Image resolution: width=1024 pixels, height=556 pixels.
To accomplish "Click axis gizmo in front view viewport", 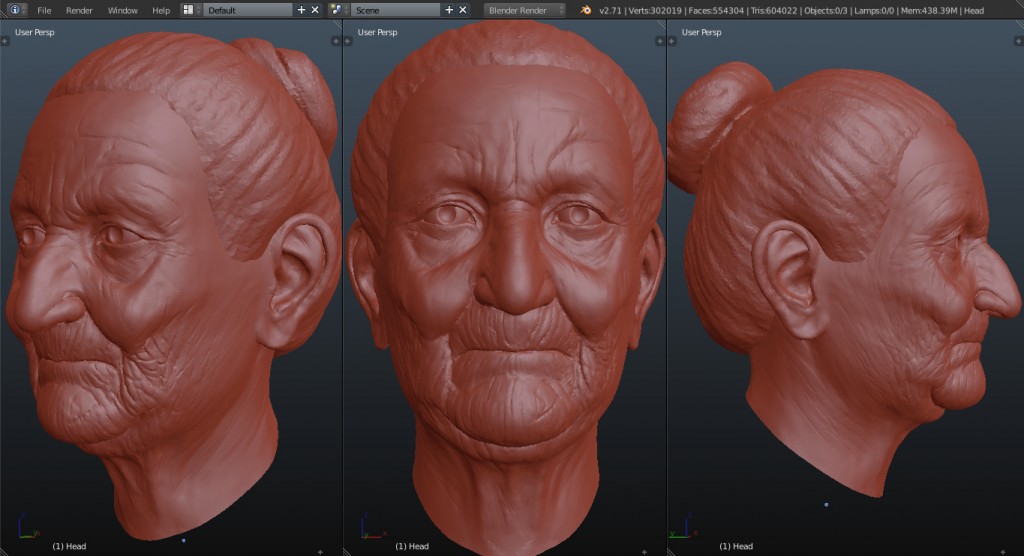I will tap(373, 527).
